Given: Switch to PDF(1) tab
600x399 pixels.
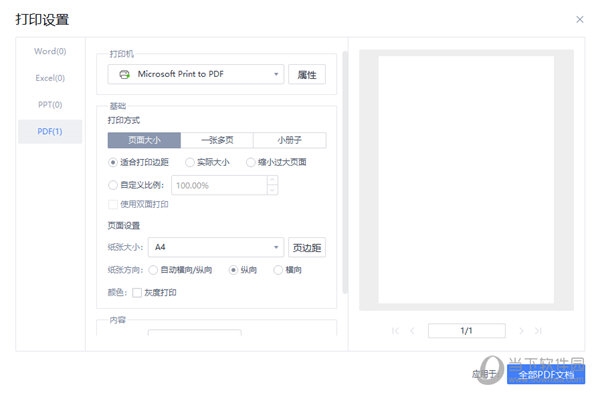Looking at the screenshot, I should pos(50,132).
